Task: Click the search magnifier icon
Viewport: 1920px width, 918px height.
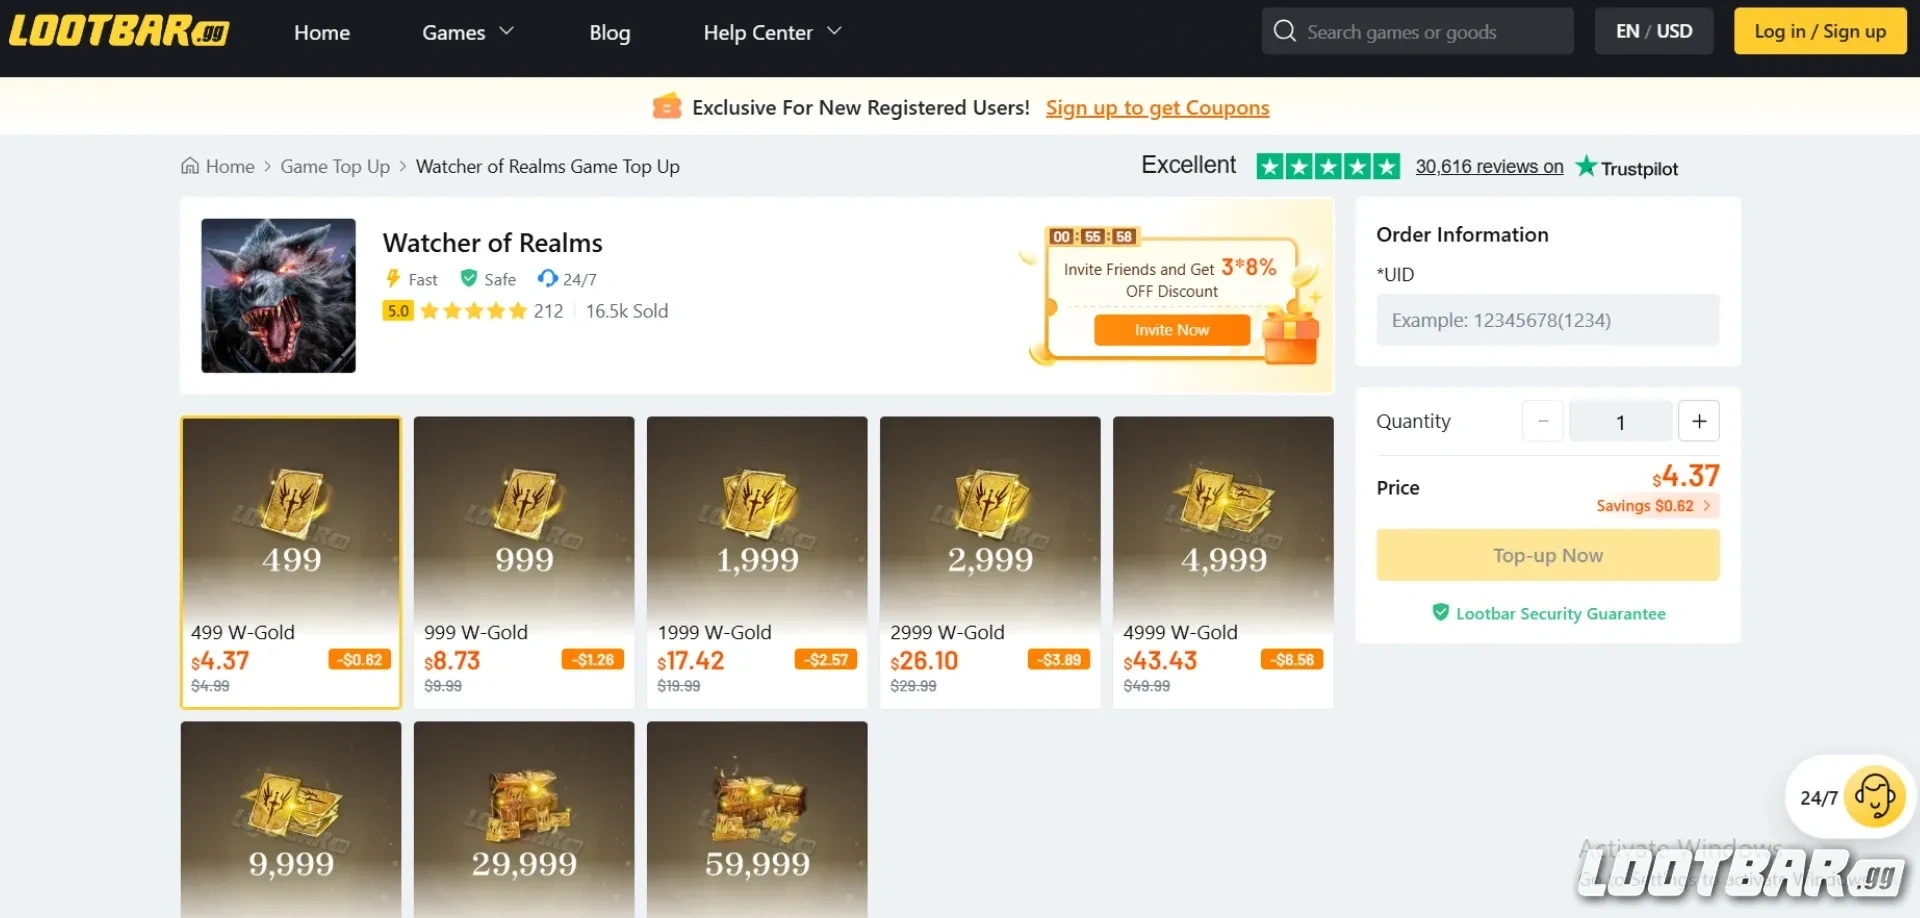Action: click(x=1284, y=31)
